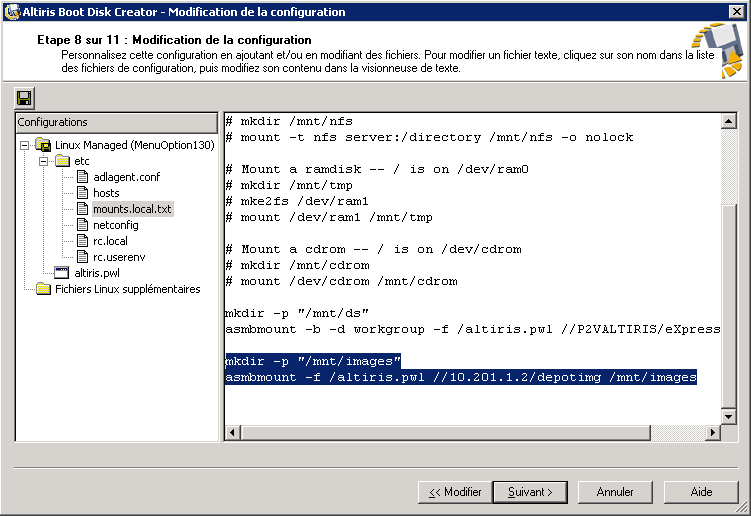The height and width of the screenshot is (516, 751).
Task: Click the highlighted 'mkdir -p "/mnt/images"' line
Action: 313,361
